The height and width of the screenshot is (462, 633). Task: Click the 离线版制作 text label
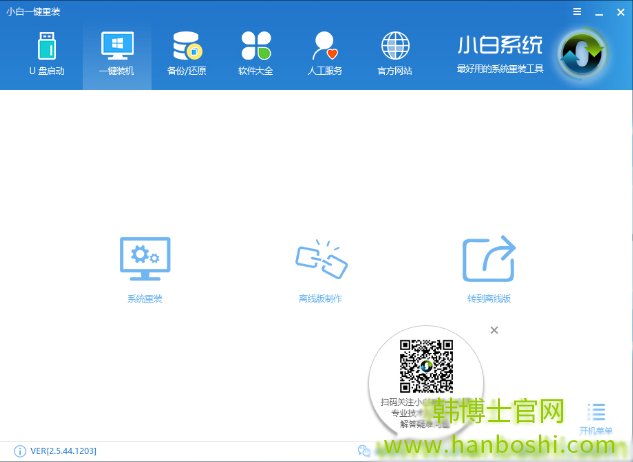click(320, 299)
